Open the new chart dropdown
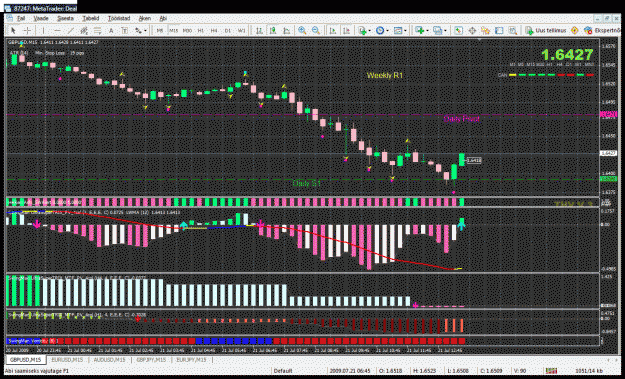Viewport: 625px width, 379px height. coord(421,30)
